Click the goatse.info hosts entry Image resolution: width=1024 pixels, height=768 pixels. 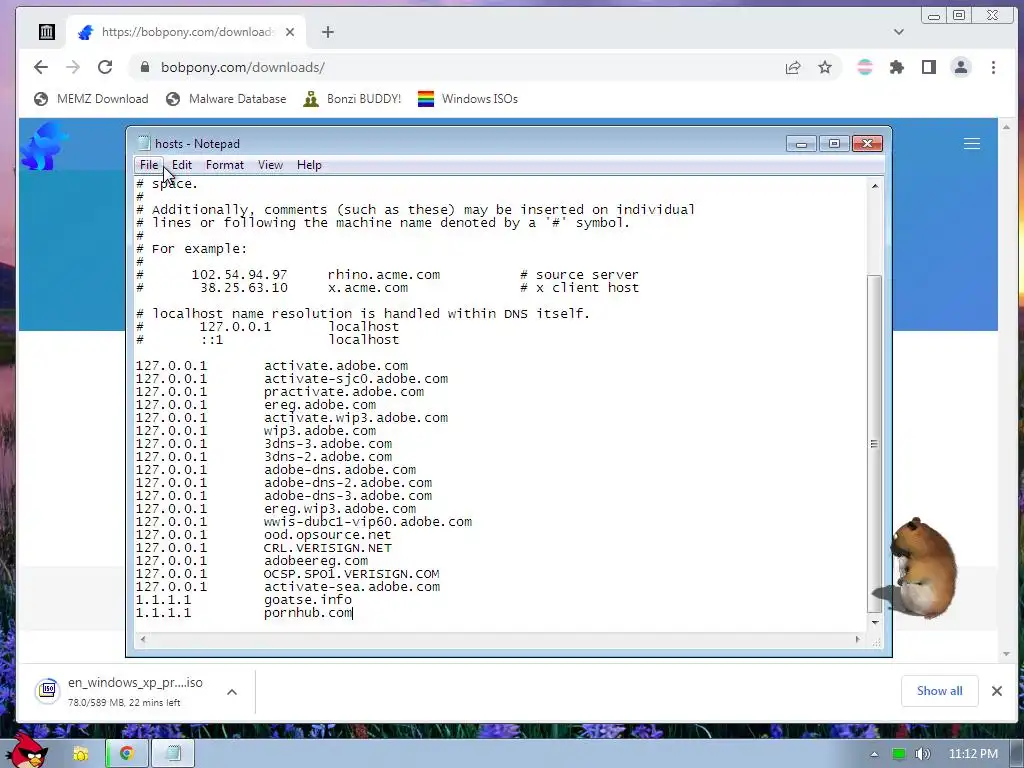coord(244,600)
